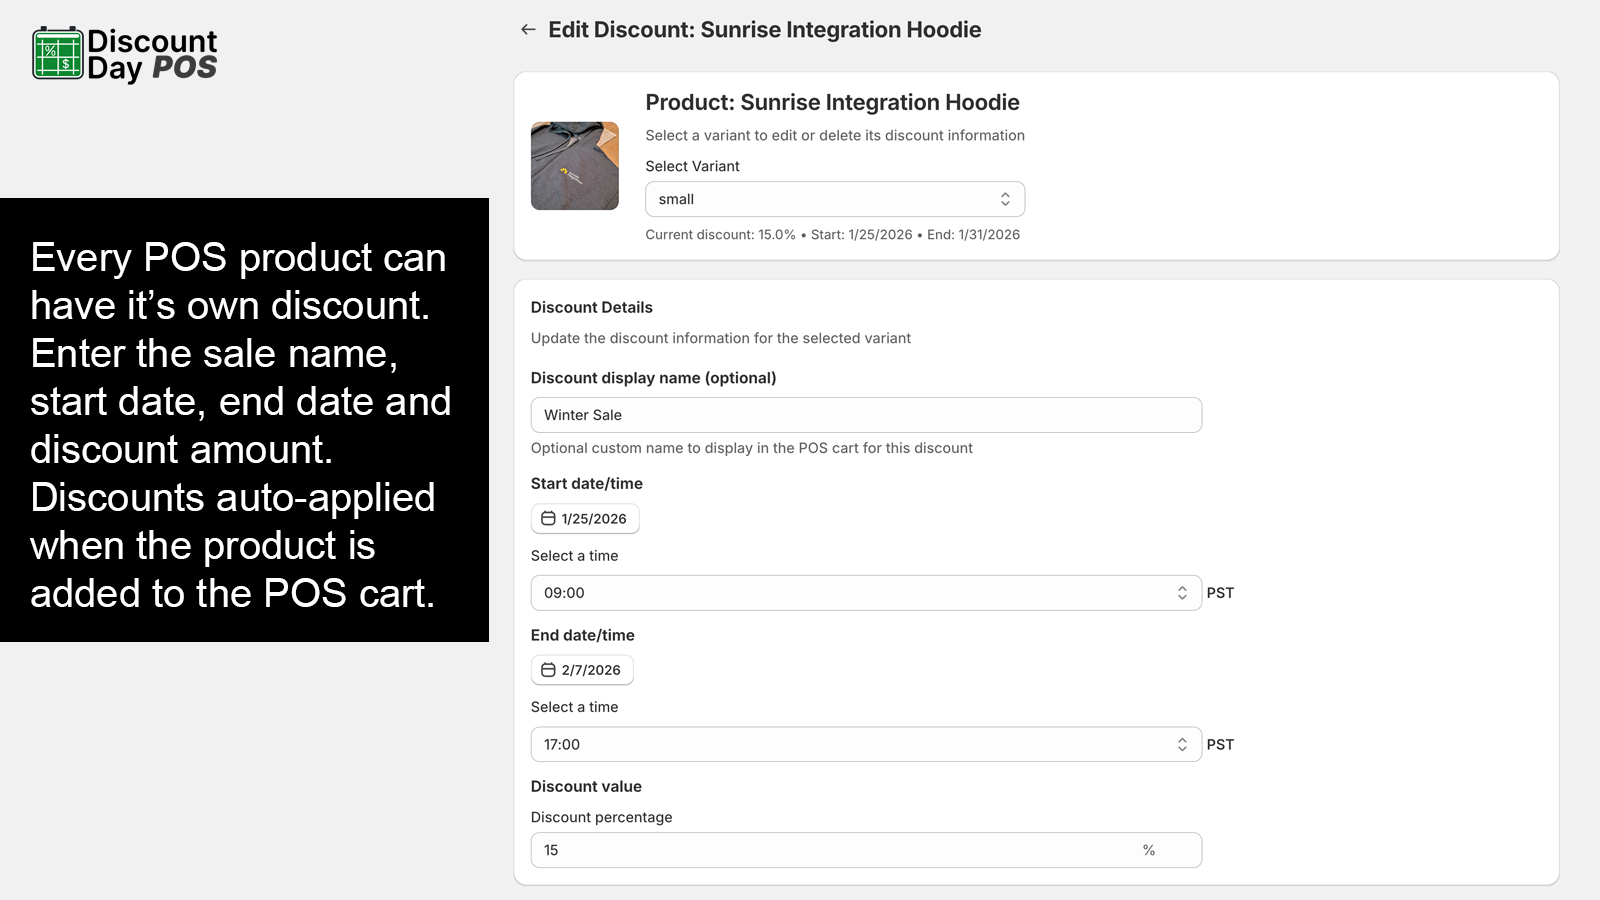This screenshot has height=900, width=1600.
Task: Click the Sunrise Integration Hoodie product thumbnail
Action: click(x=575, y=166)
